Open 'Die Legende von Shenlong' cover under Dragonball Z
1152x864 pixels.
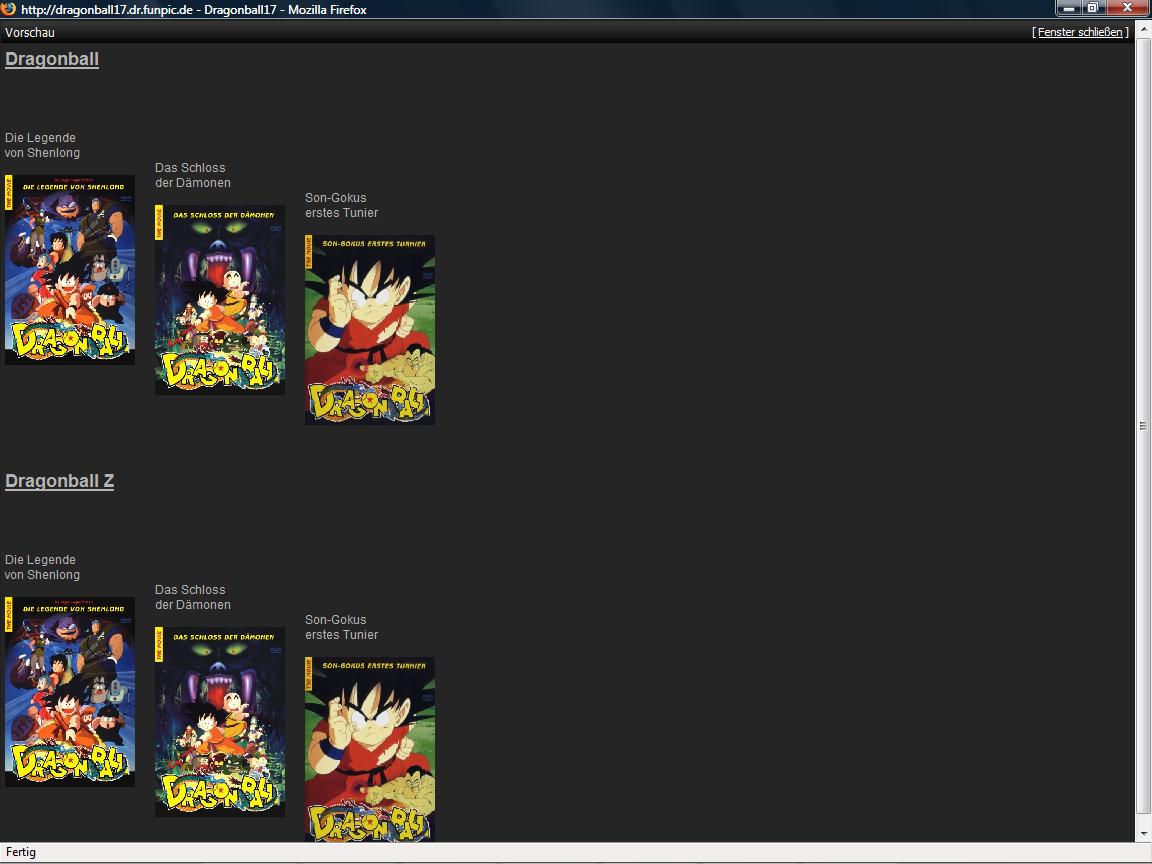tap(70, 692)
